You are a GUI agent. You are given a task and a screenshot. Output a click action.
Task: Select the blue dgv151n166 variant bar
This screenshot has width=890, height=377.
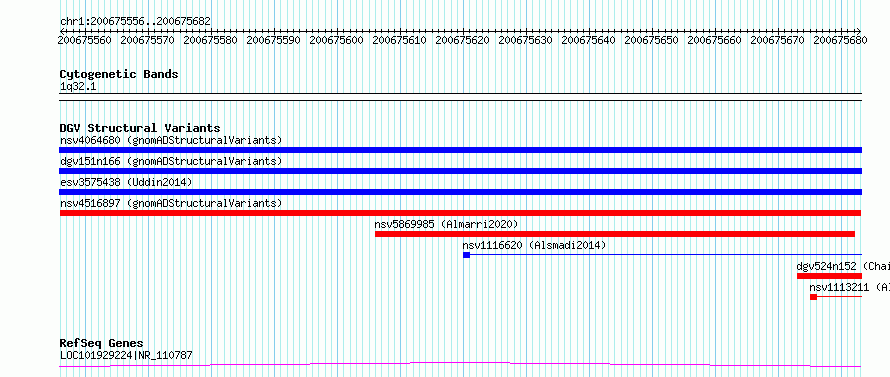pos(460,171)
